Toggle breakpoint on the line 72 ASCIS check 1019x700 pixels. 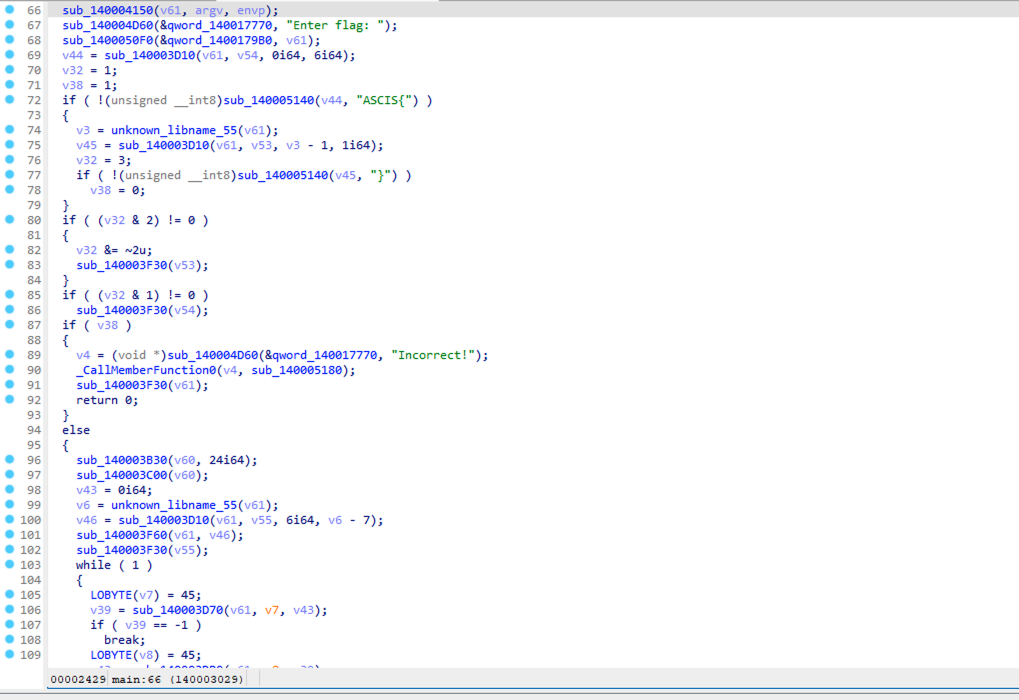pos(9,100)
